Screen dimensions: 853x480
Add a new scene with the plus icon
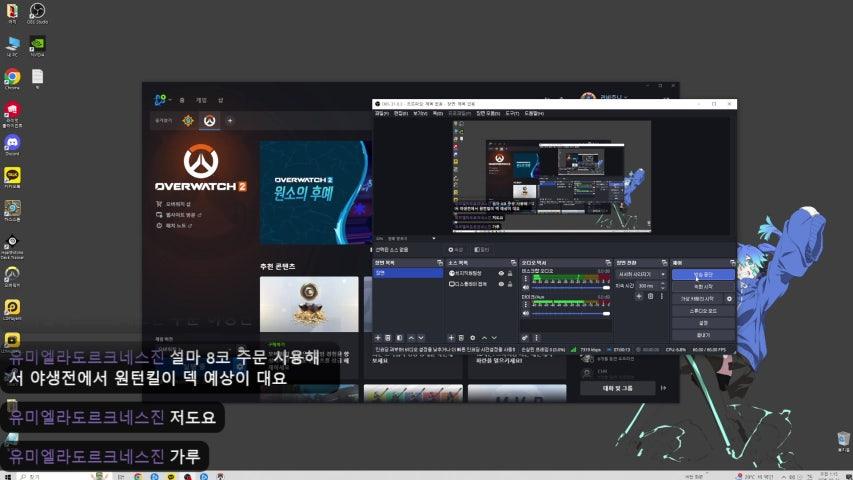click(x=378, y=338)
